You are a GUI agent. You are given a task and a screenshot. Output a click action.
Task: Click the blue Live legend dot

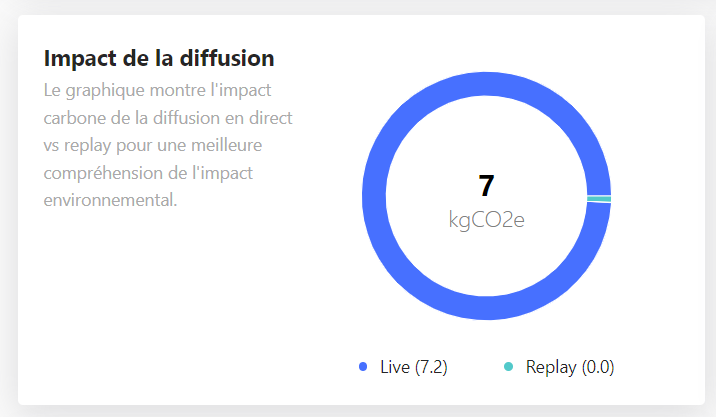tap(363, 367)
